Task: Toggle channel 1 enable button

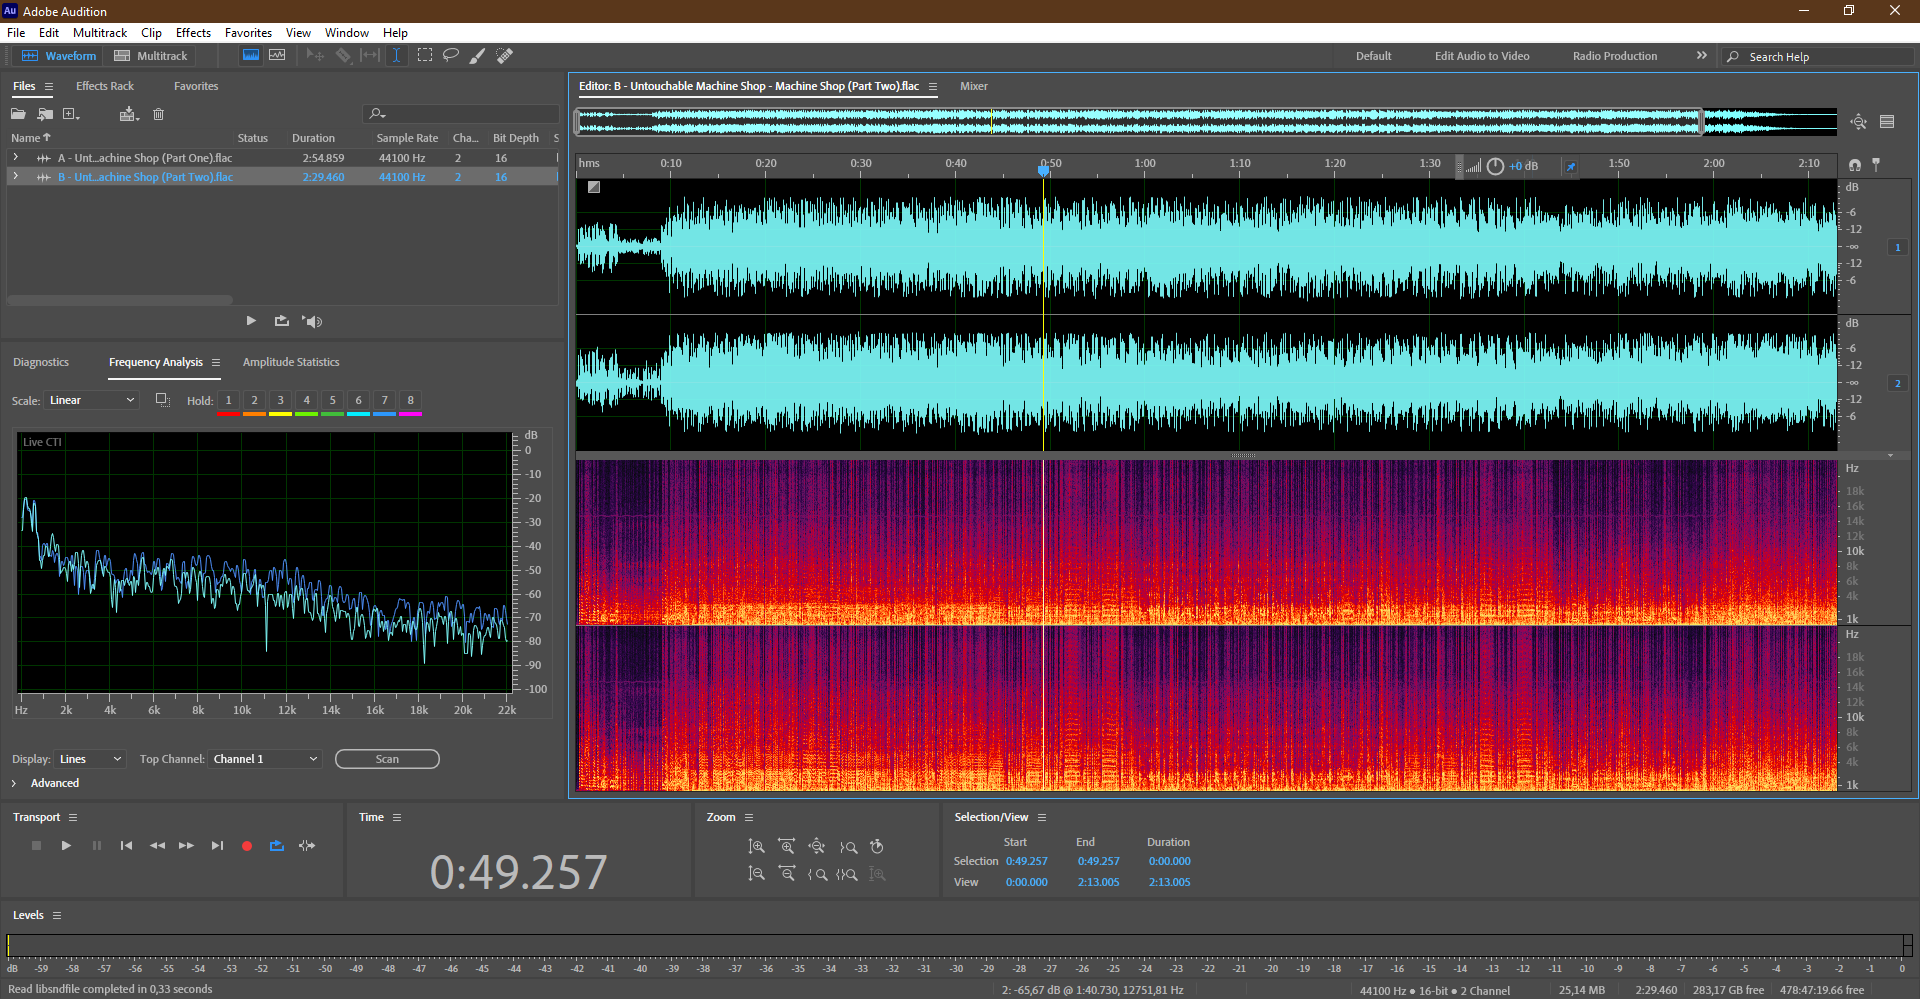Action: click(1897, 247)
